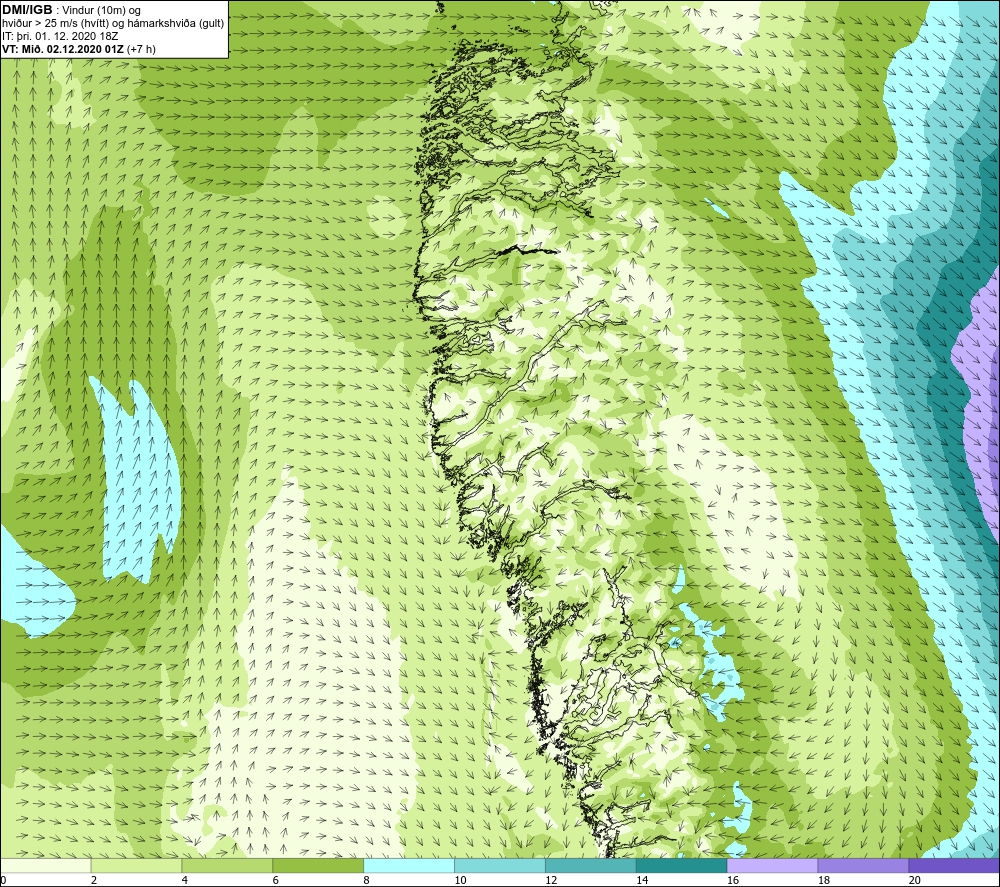1000x887 pixels.
Task: Click the 16–18 m/s light purple swatch
Action: tap(772, 865)
